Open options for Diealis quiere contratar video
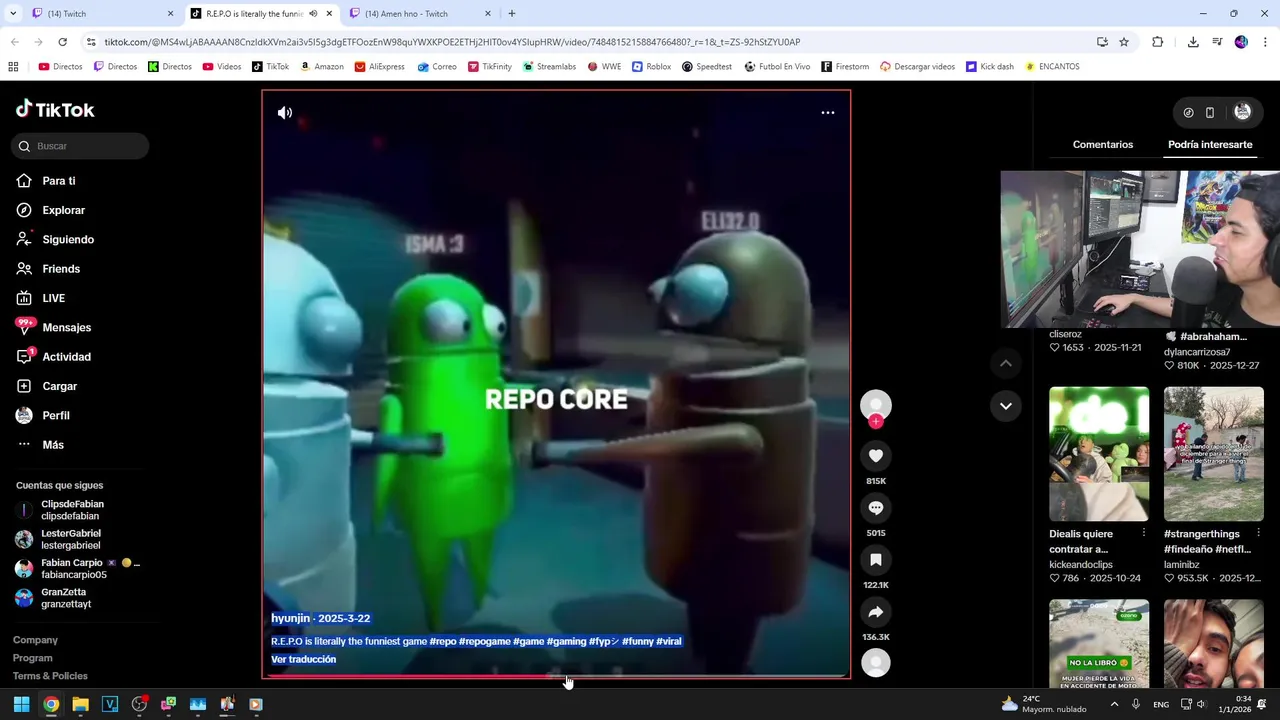The image size is (1280, 720). tap(1144, 534)
